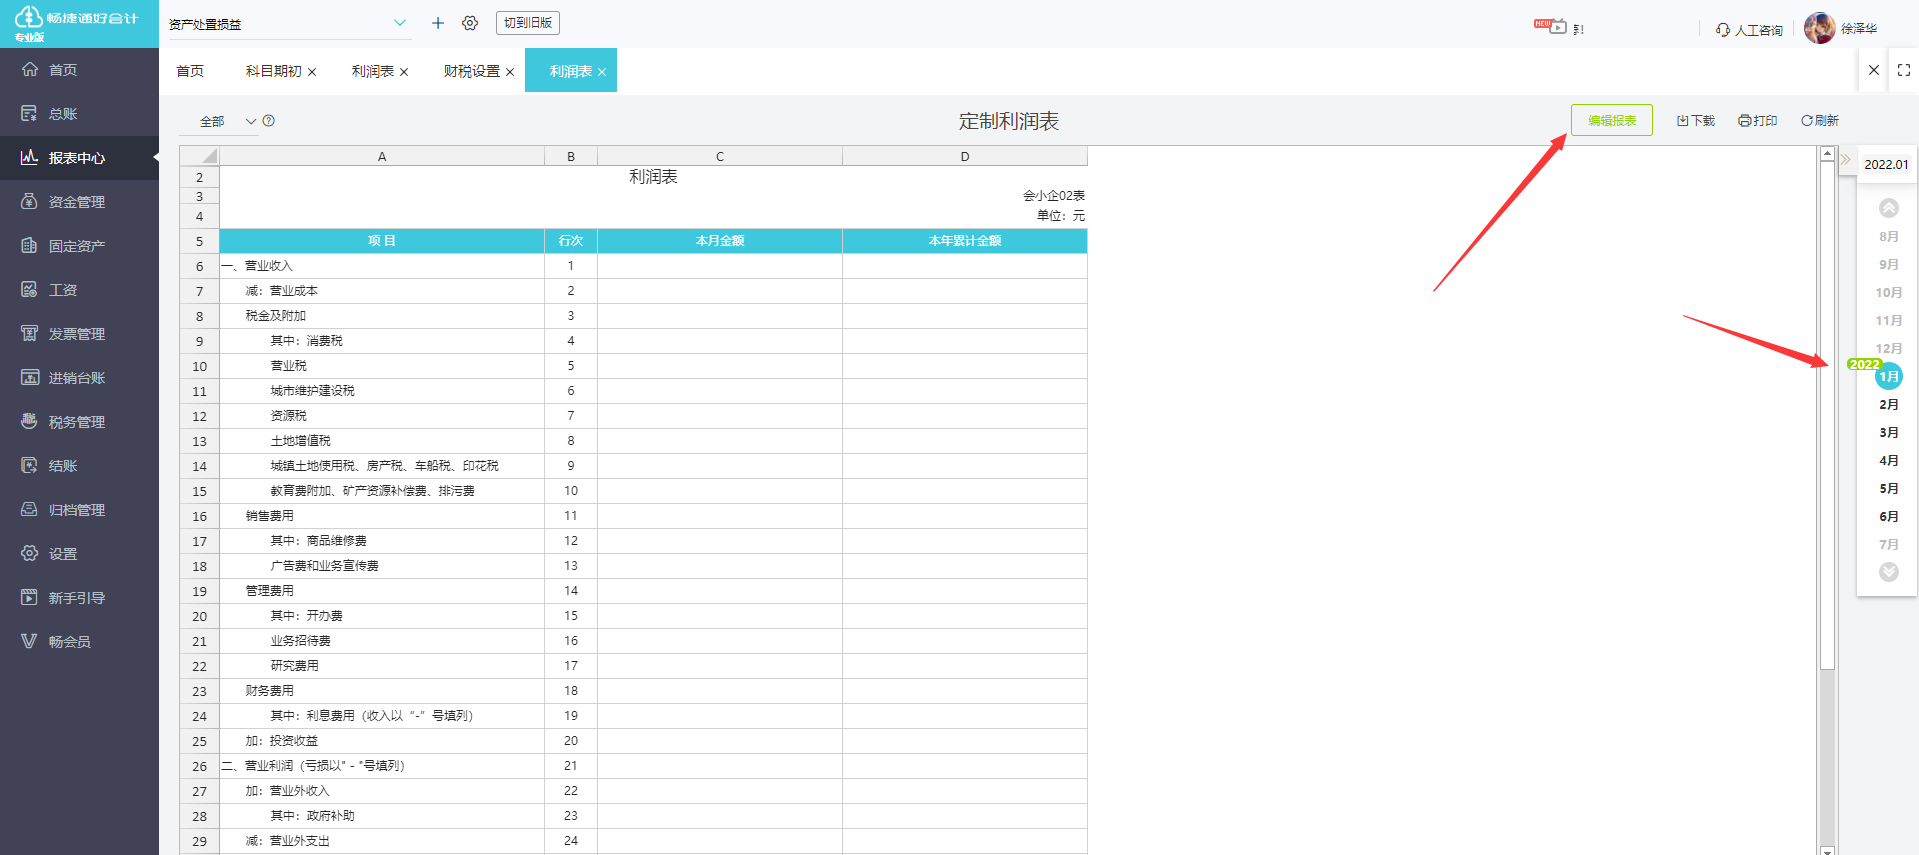Open 税务管理 in the sidebar
This screenshot has width=1919, height=855.
(x=76, y=422)
